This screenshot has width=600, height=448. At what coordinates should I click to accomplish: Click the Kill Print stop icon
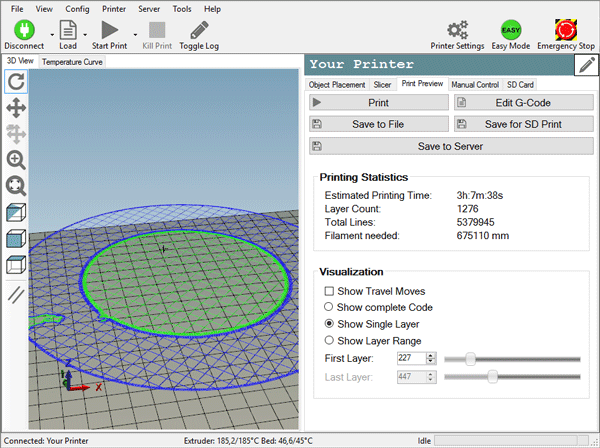(x=157, y=30)
